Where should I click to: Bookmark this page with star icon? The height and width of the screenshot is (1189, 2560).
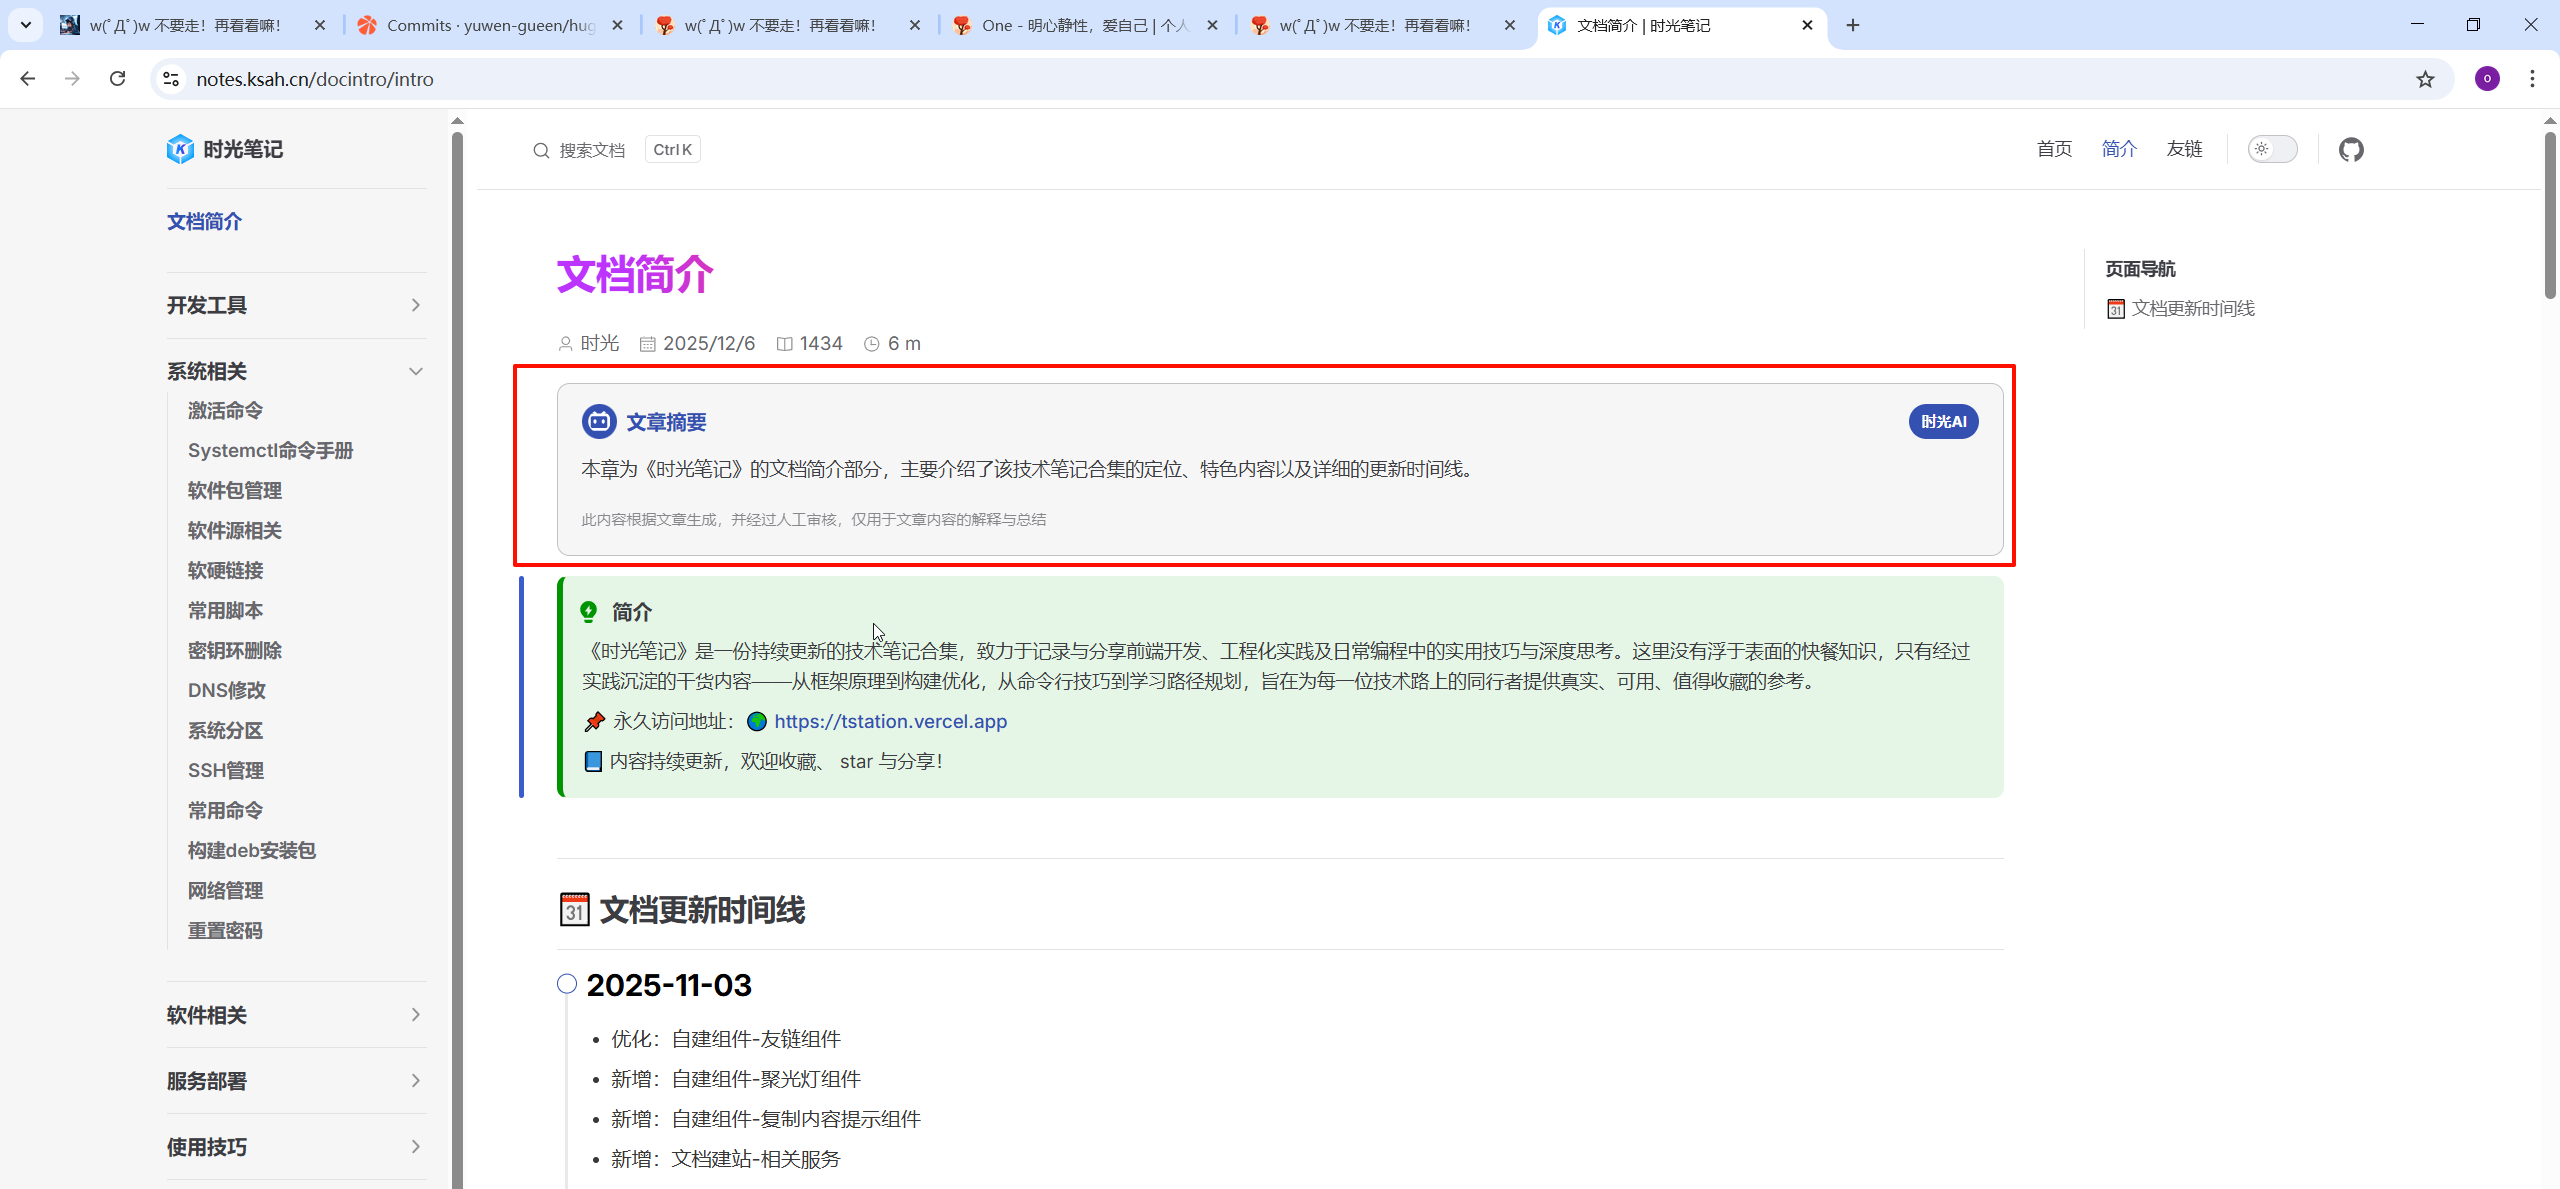point(2425,79)
